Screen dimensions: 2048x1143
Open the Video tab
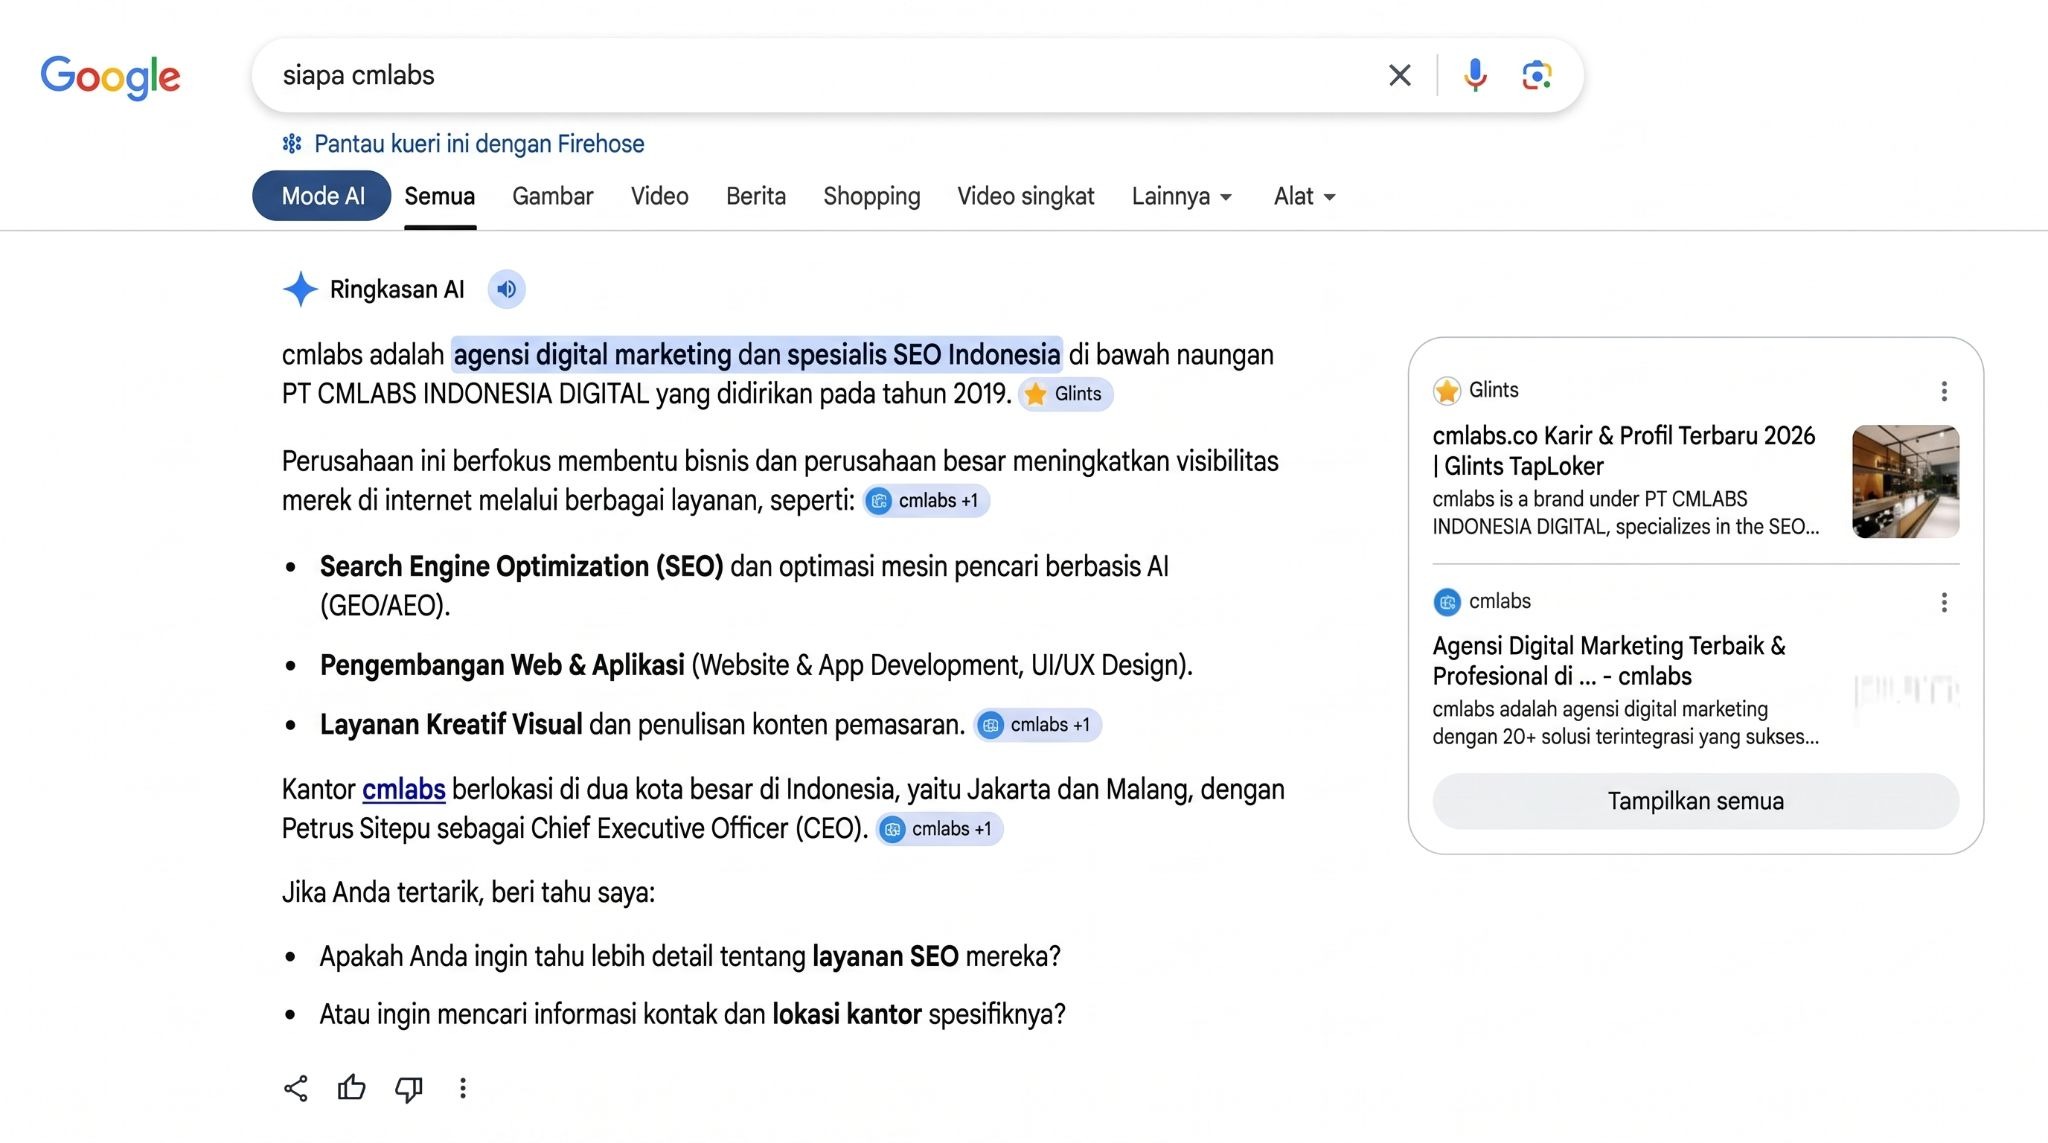coord(660,196)
